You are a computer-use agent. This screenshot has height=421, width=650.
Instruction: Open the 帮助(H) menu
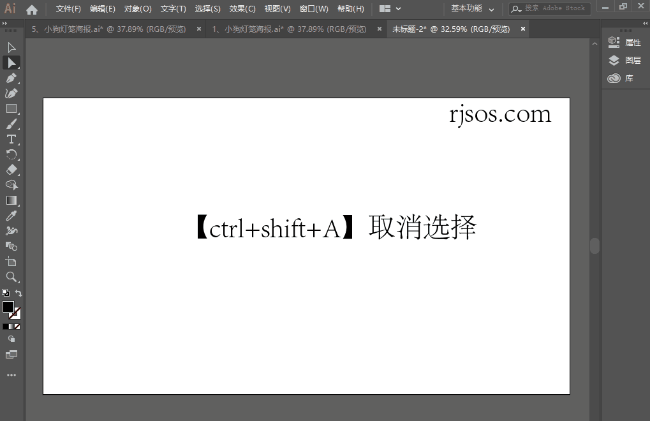(351, 9)
